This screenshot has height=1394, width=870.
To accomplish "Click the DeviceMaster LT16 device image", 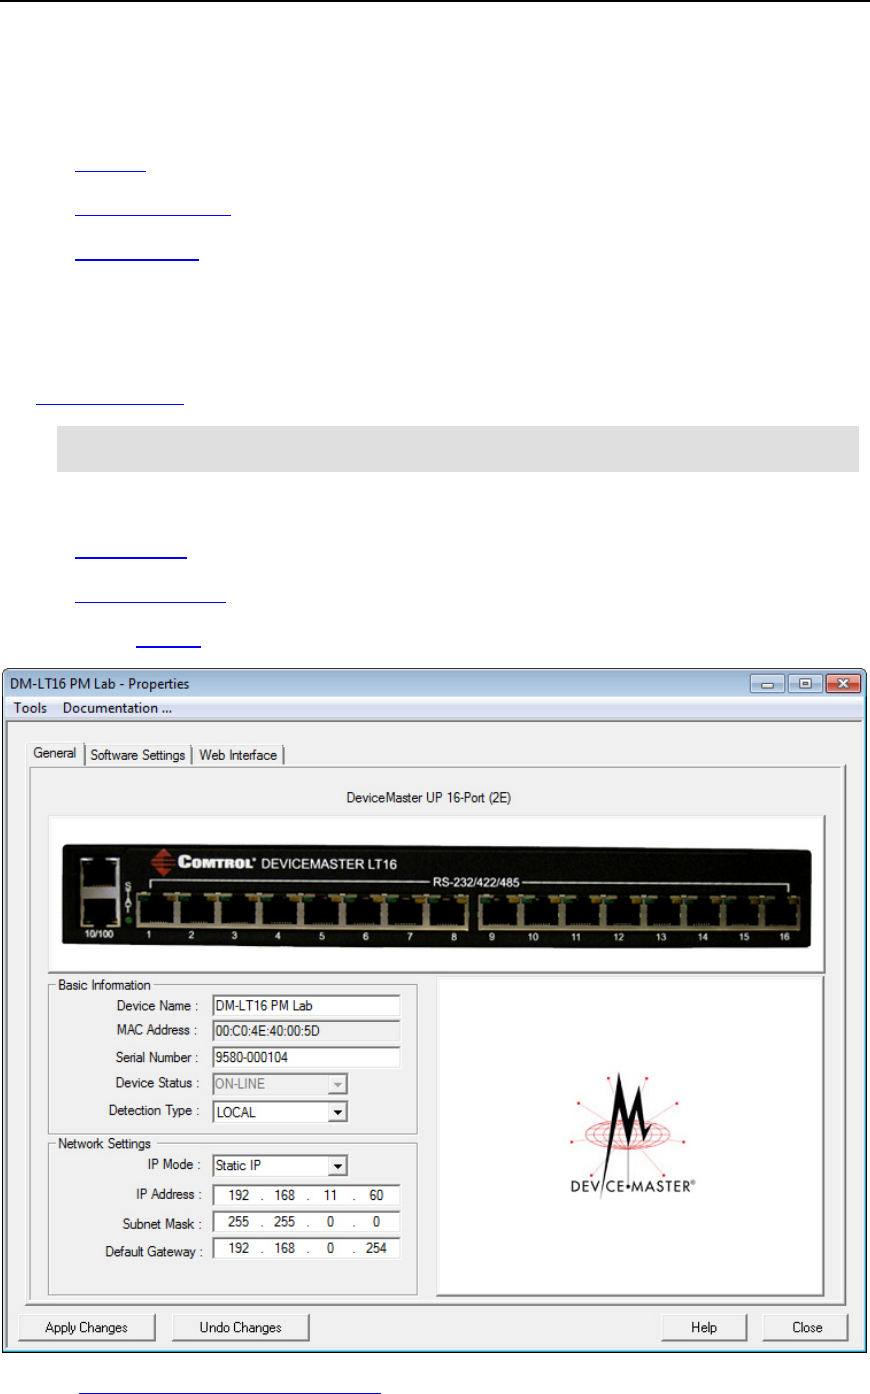I will pos(437,896).
